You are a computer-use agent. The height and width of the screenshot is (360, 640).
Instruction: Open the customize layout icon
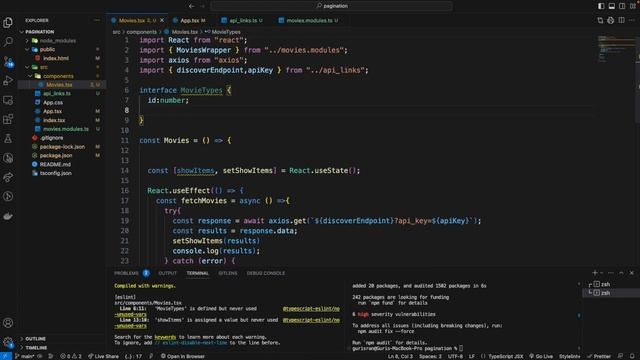click(x=632, y=6)
